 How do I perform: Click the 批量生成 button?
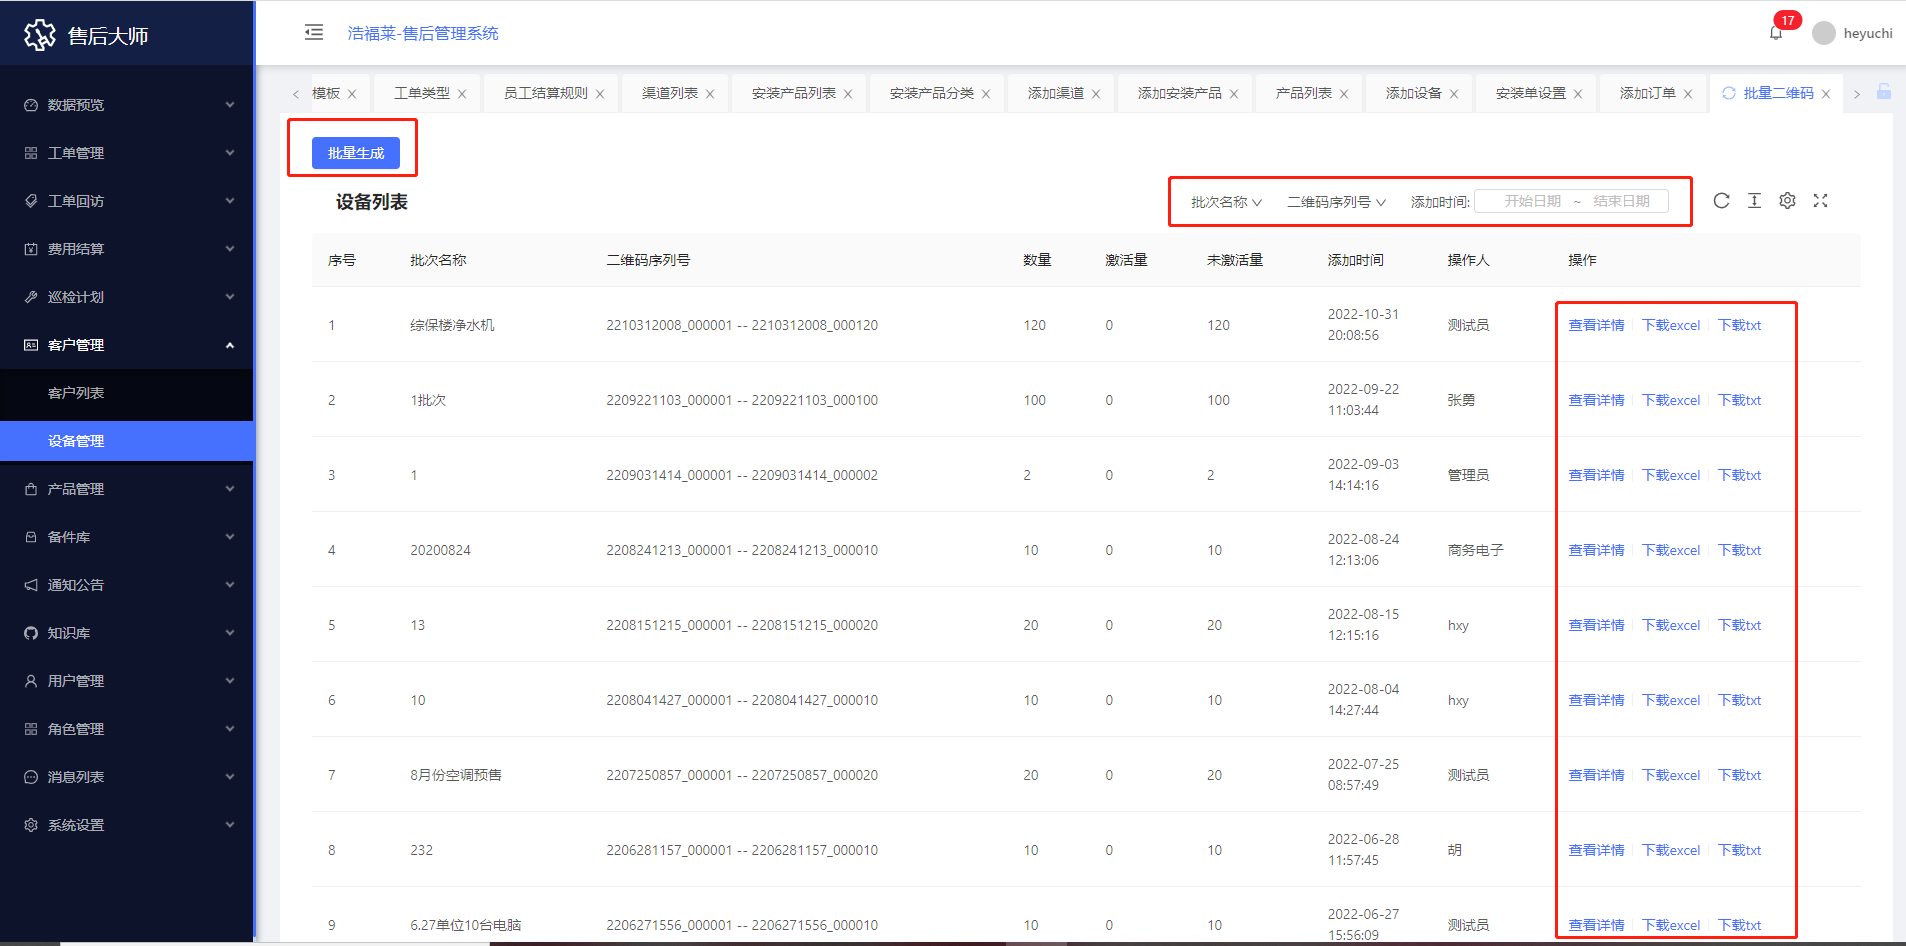pos(356,153)
